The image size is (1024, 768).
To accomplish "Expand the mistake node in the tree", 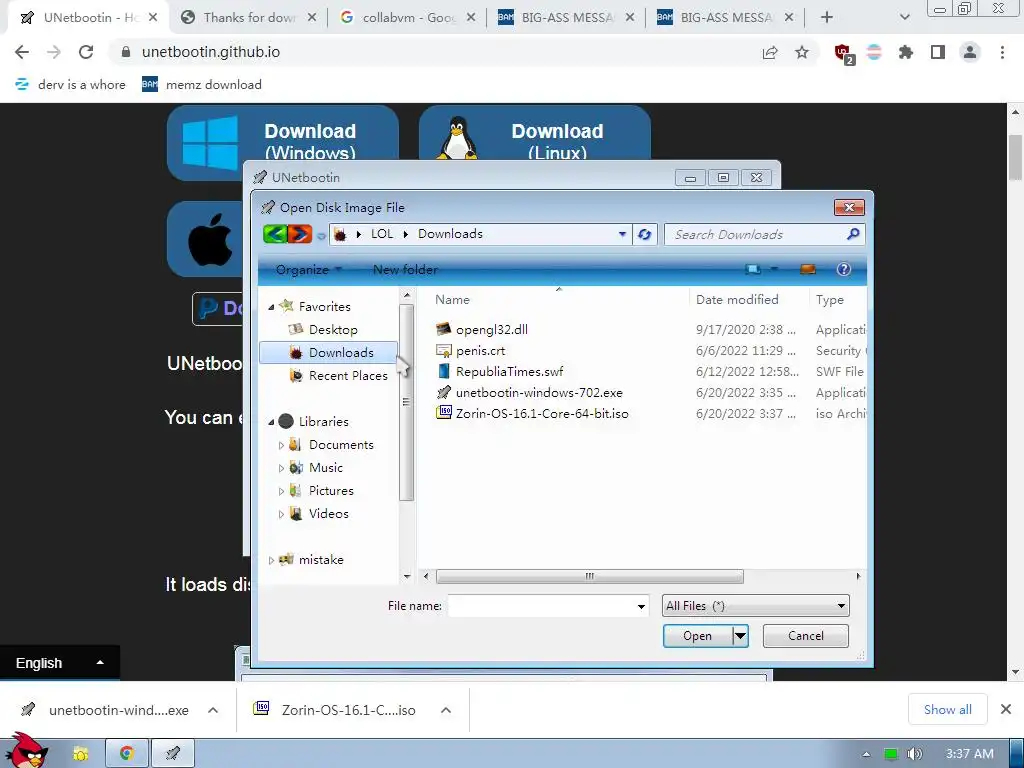I will (271, 560).
